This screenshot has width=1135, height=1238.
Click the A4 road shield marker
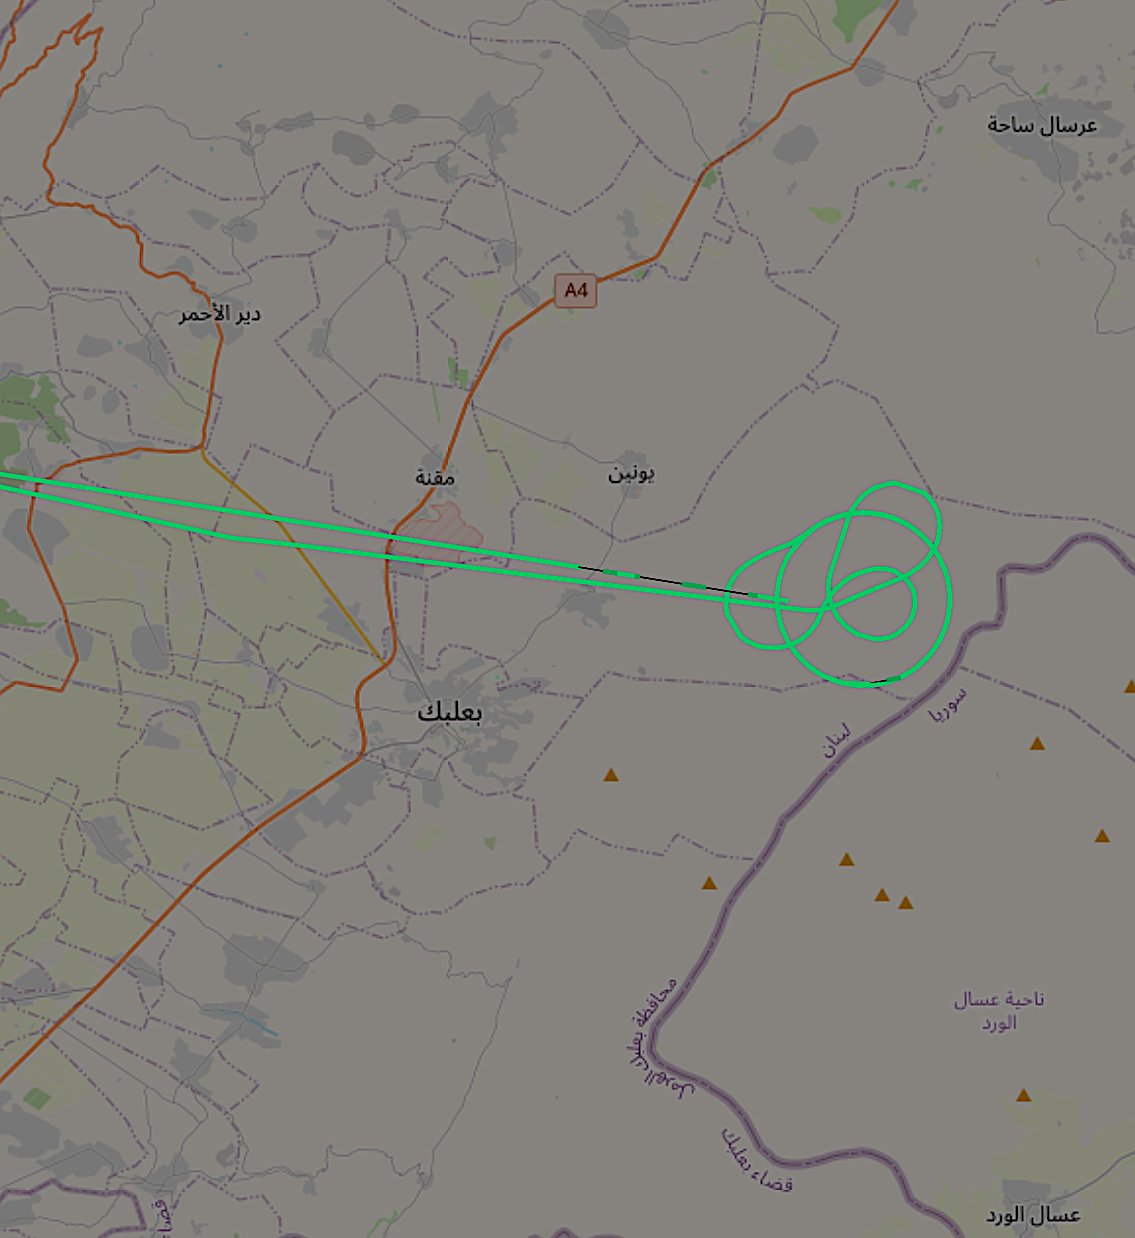[x=576, y=291]
